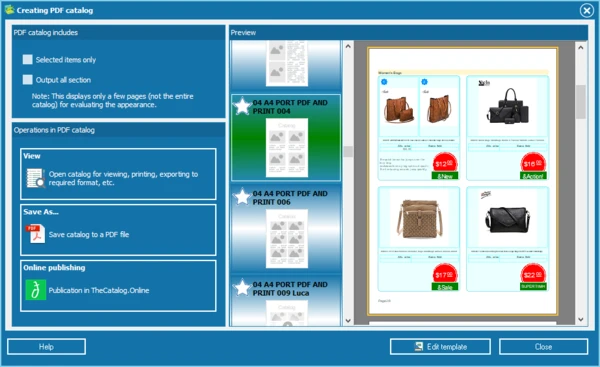Click the star icon of template 009 Luca

point(242,288)
